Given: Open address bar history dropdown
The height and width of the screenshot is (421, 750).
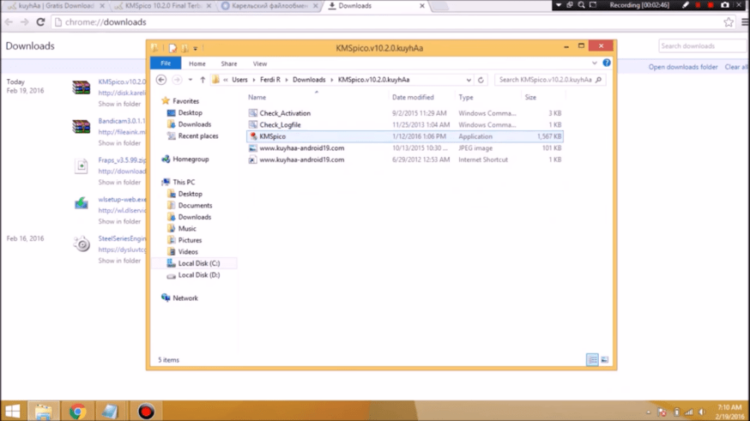Looking at the screenshot, I should click(469, 80).
